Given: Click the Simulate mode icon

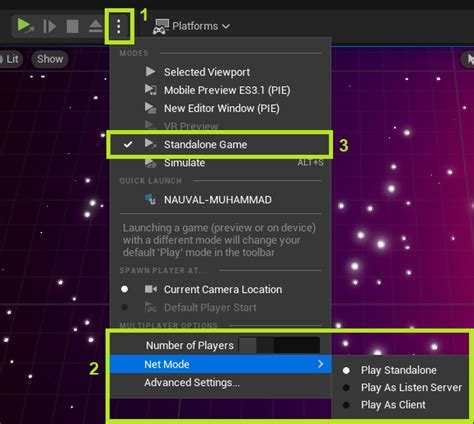Looking at the screenshot, I should pyautogui.click(x=150, y=162).
